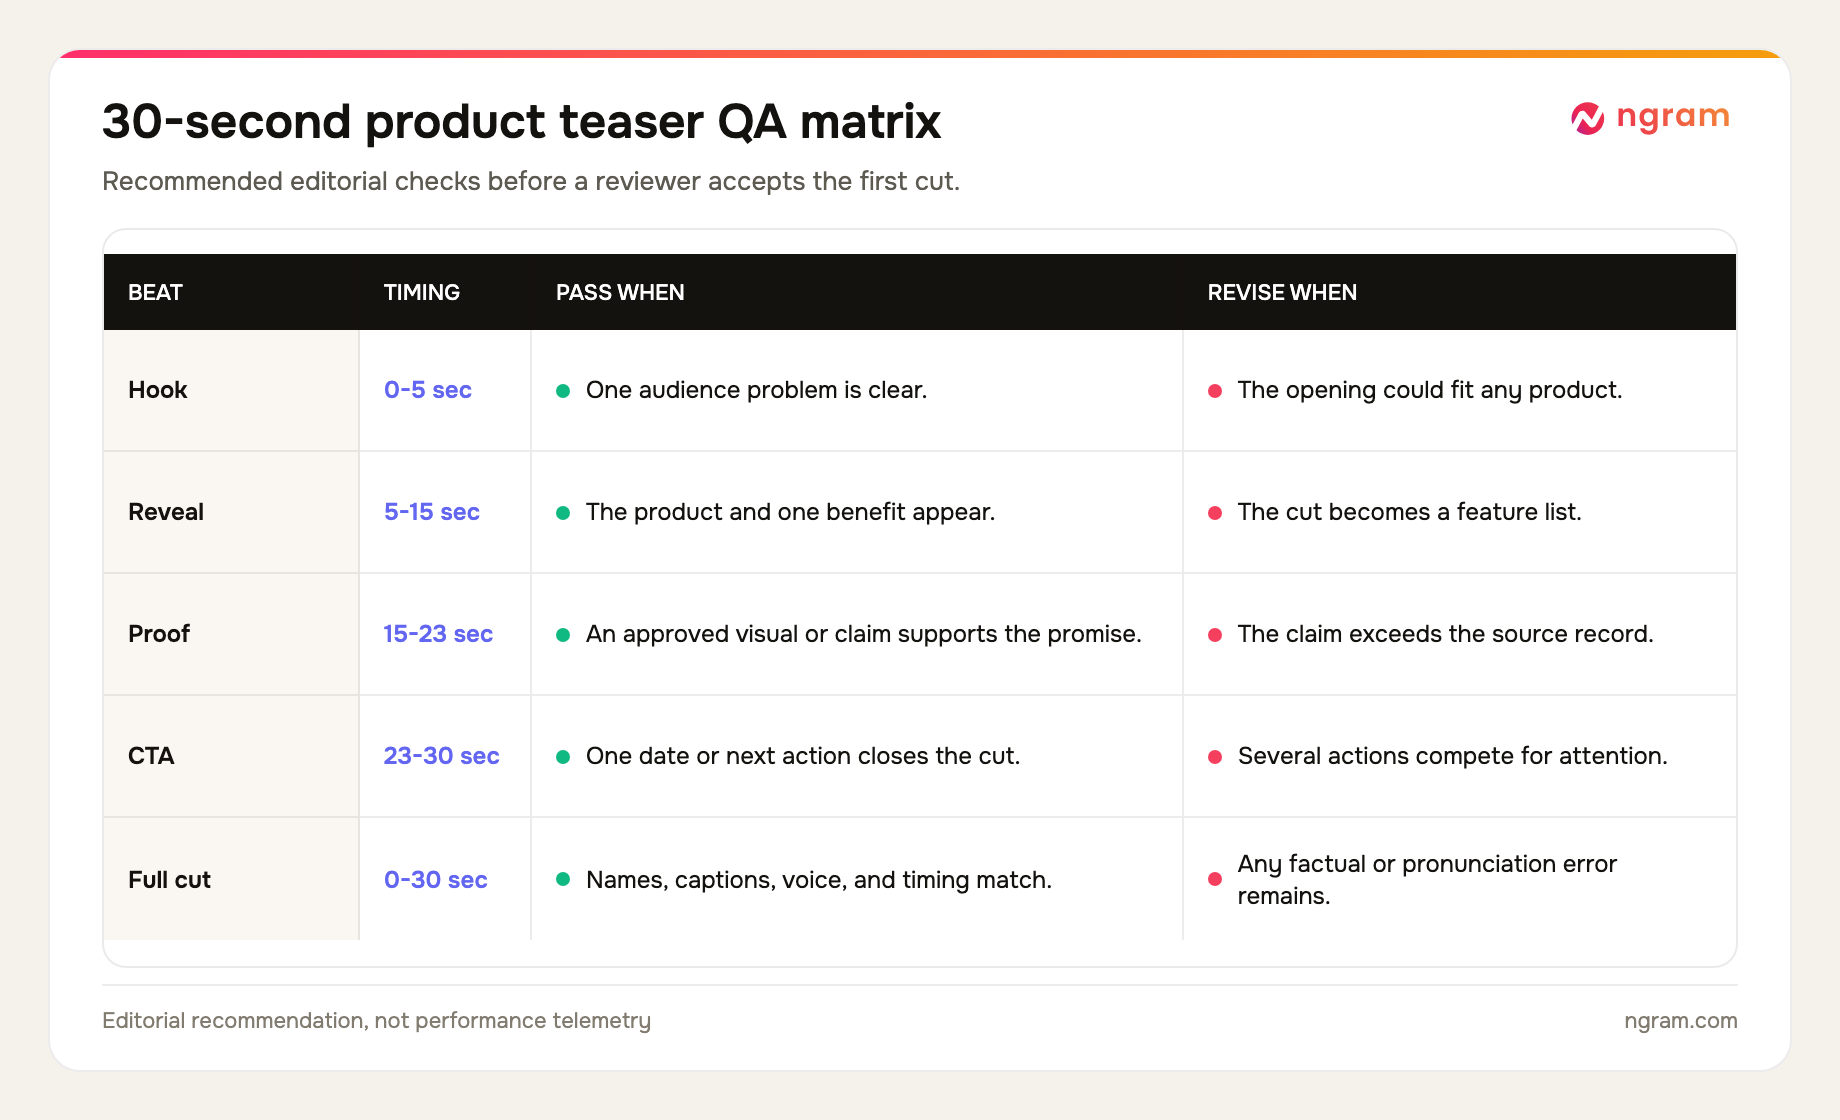This screenshot has height=1120, width=1840.
Task: Click 'The claim exceeds the source record.'
Action: coord(1445,634)
